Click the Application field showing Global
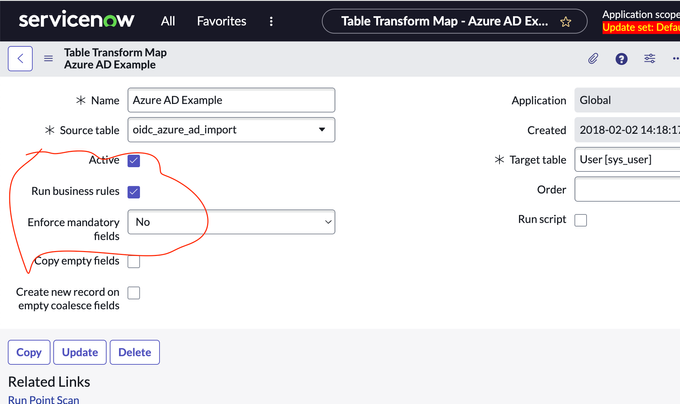The width and height of the screenshot is (680, 404). pyautogui.click(x=627, y=100)
